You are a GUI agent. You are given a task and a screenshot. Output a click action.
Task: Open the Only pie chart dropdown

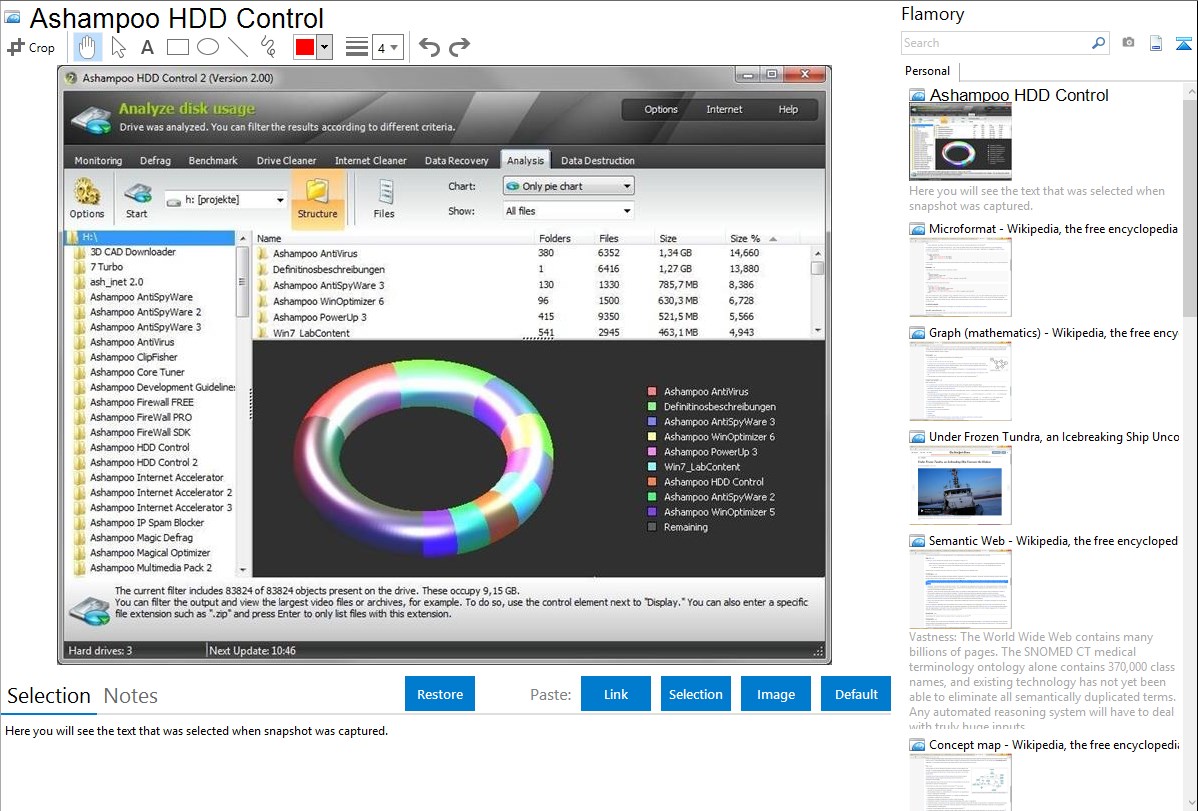point(568,186)
